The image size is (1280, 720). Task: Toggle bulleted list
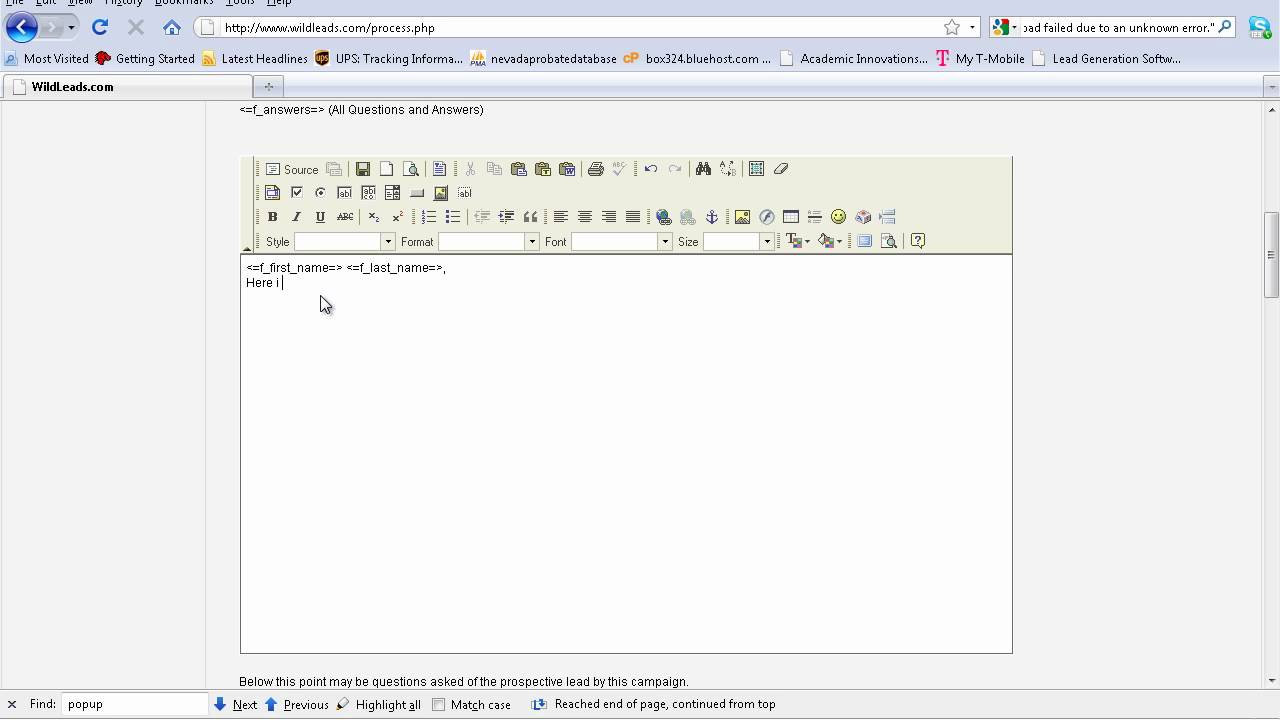[453, 217]
